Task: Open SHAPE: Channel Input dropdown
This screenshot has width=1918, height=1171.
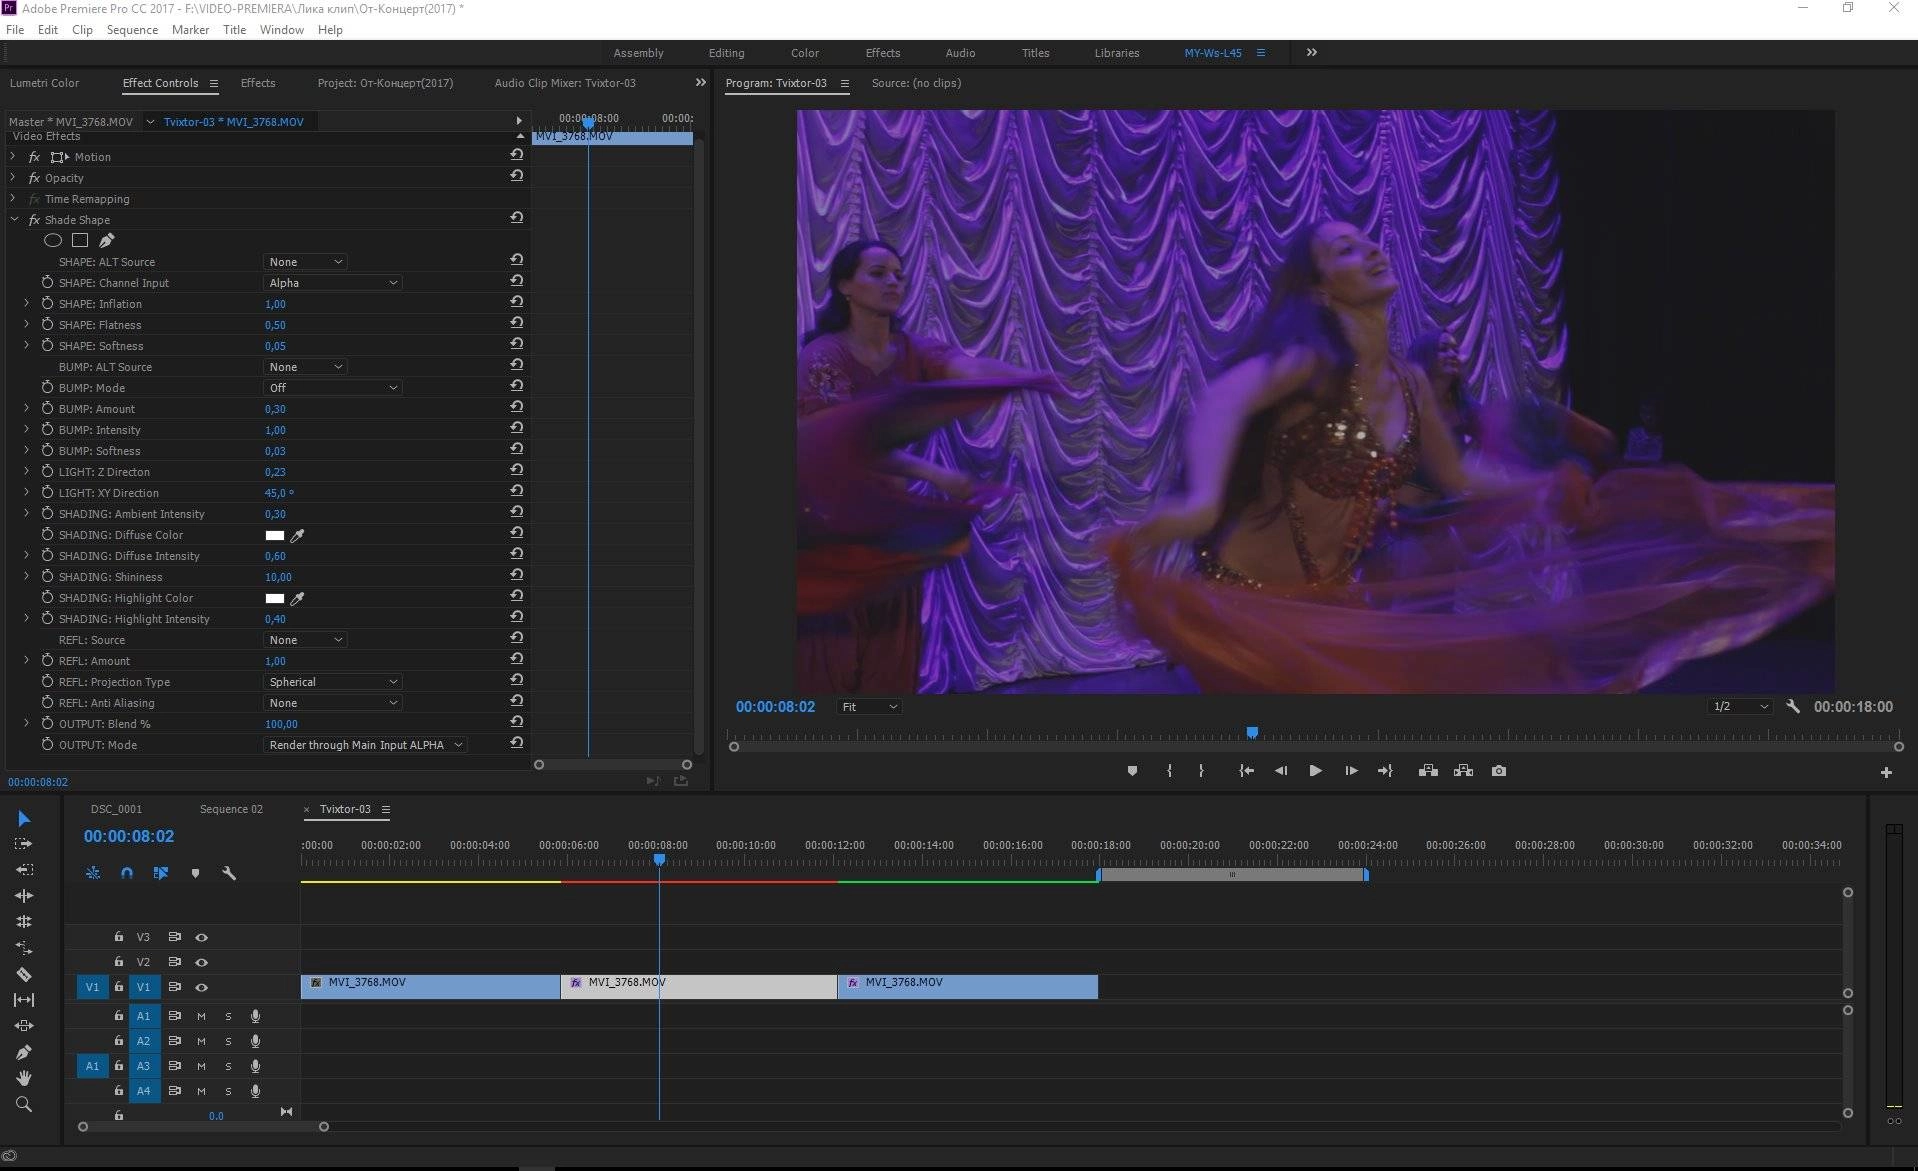Action: tap(333, 283)
